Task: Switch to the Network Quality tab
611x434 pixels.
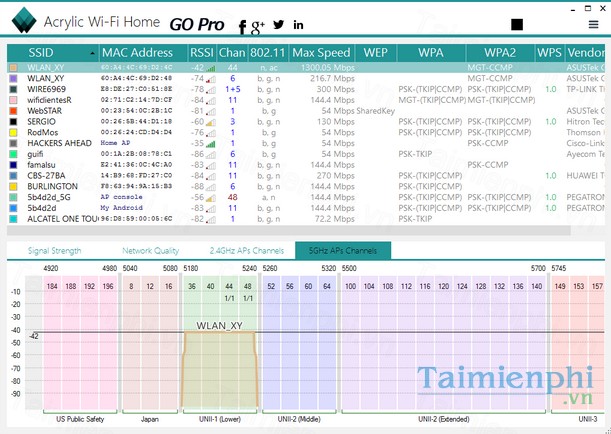Action: (150, 251)
